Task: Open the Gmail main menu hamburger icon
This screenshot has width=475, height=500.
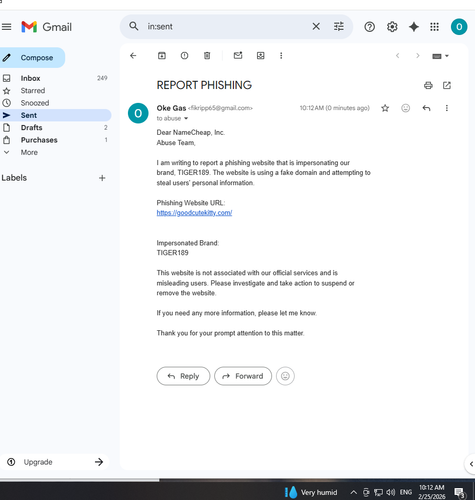Action: [x=6, y=27]
